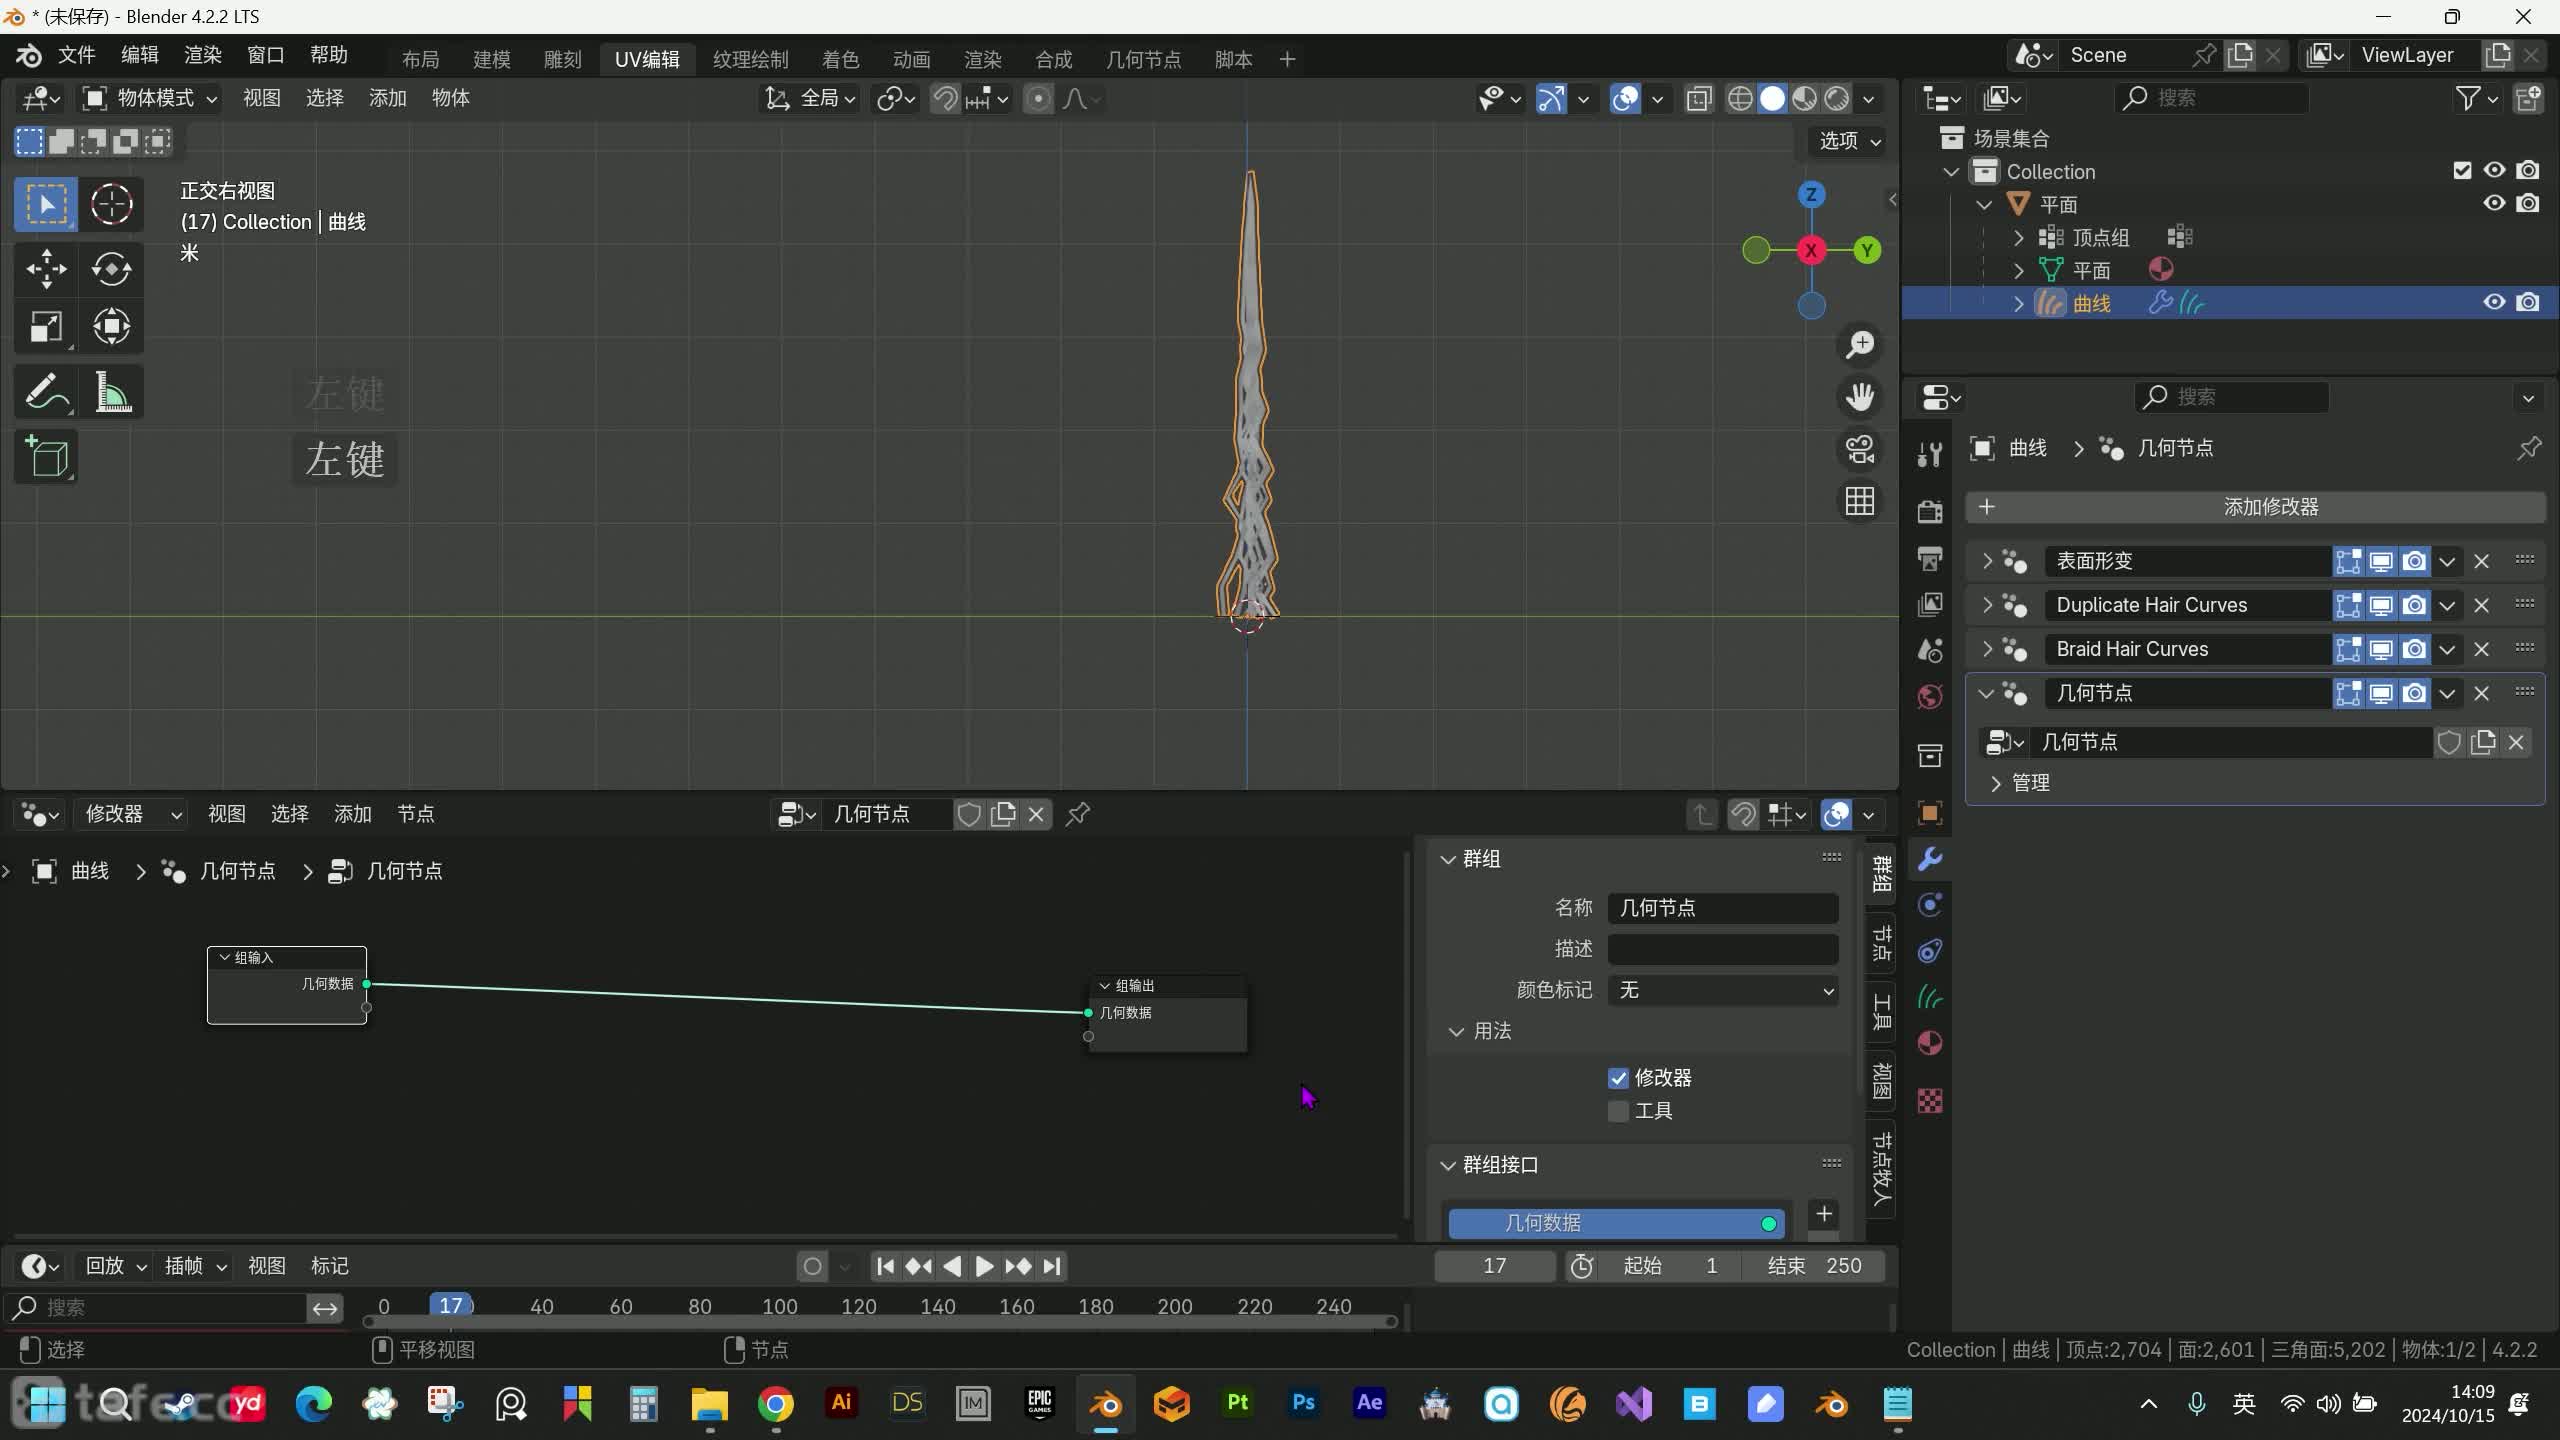Screen dimensions: 2560x1440
Task: Open the 颜色标记 dropdown
Action: pos(1723,990)
